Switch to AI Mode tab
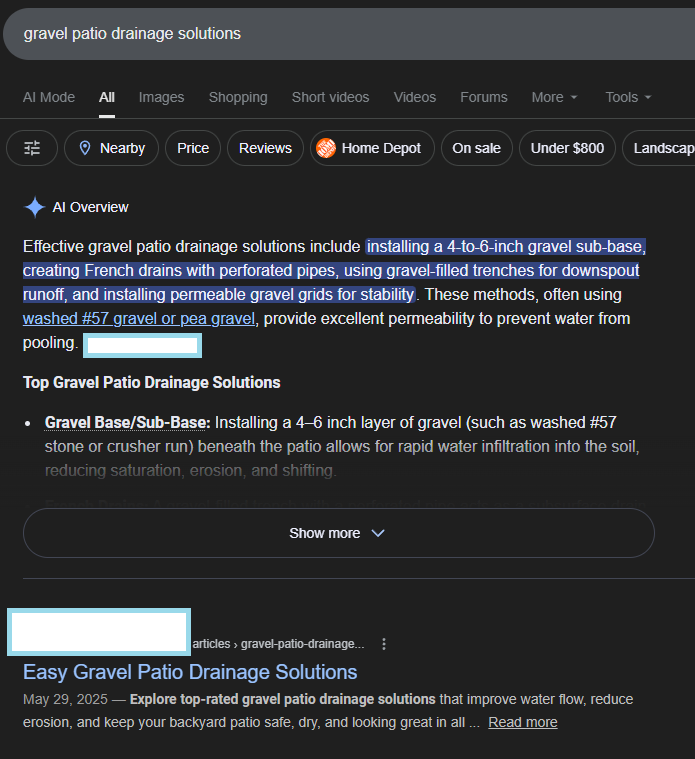The image size is (695, 759). coord(49,97)
